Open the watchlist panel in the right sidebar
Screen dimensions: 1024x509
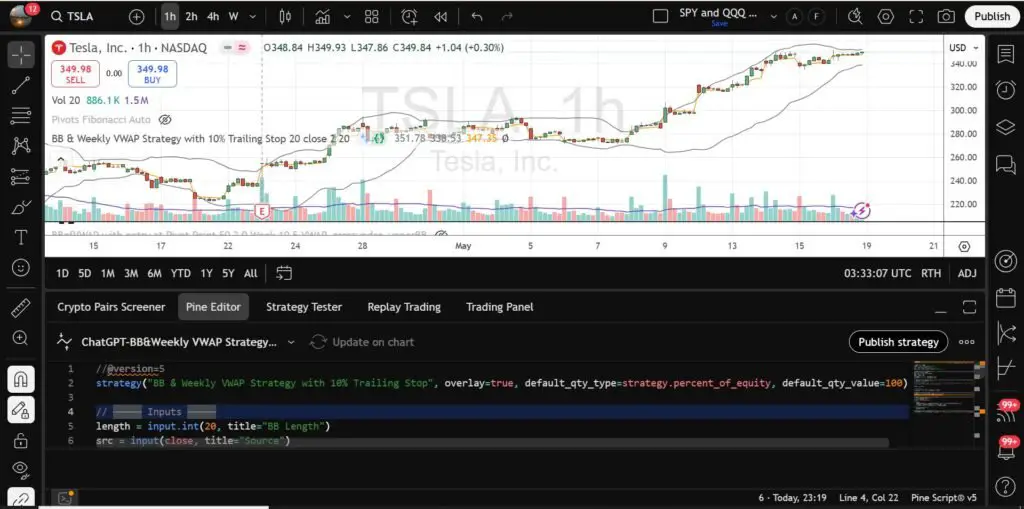pyautogui.click(x=1006, y=55)
